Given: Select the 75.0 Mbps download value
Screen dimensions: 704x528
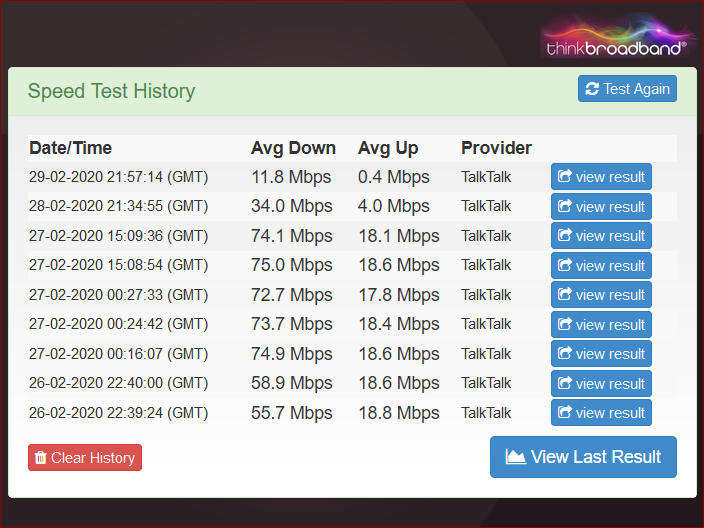Looking at the screenshot, I should tap(291, 265).
